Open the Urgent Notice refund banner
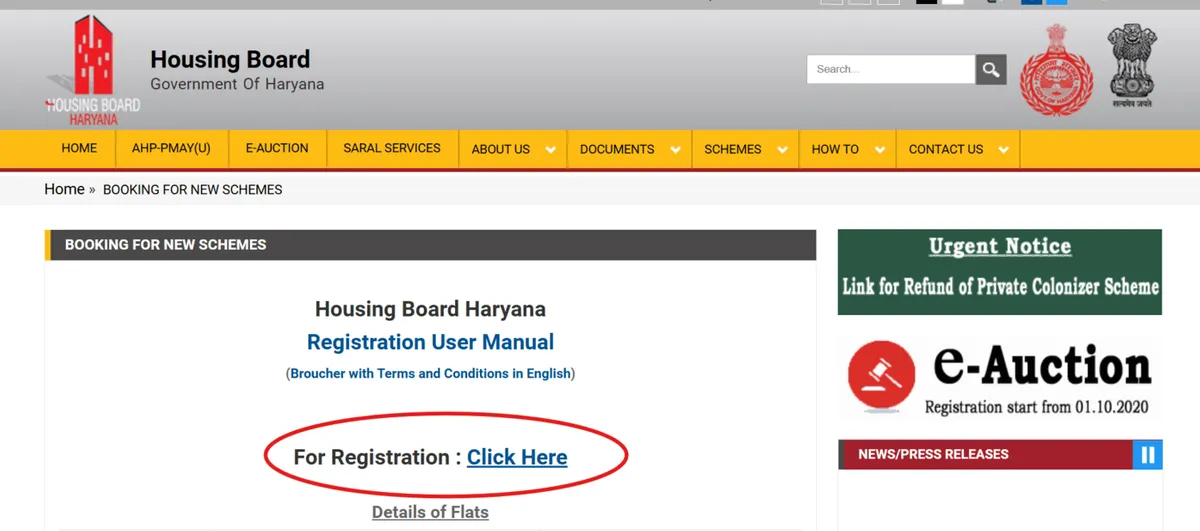The width and height of the screenshot is (1200, 531). pos(1000,272)
